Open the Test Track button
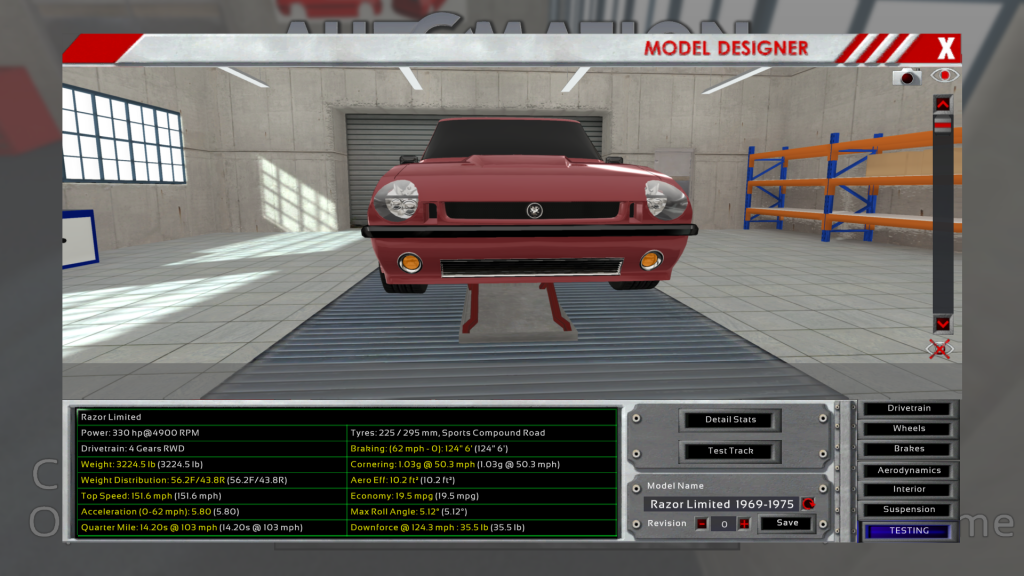 [730, 451]
